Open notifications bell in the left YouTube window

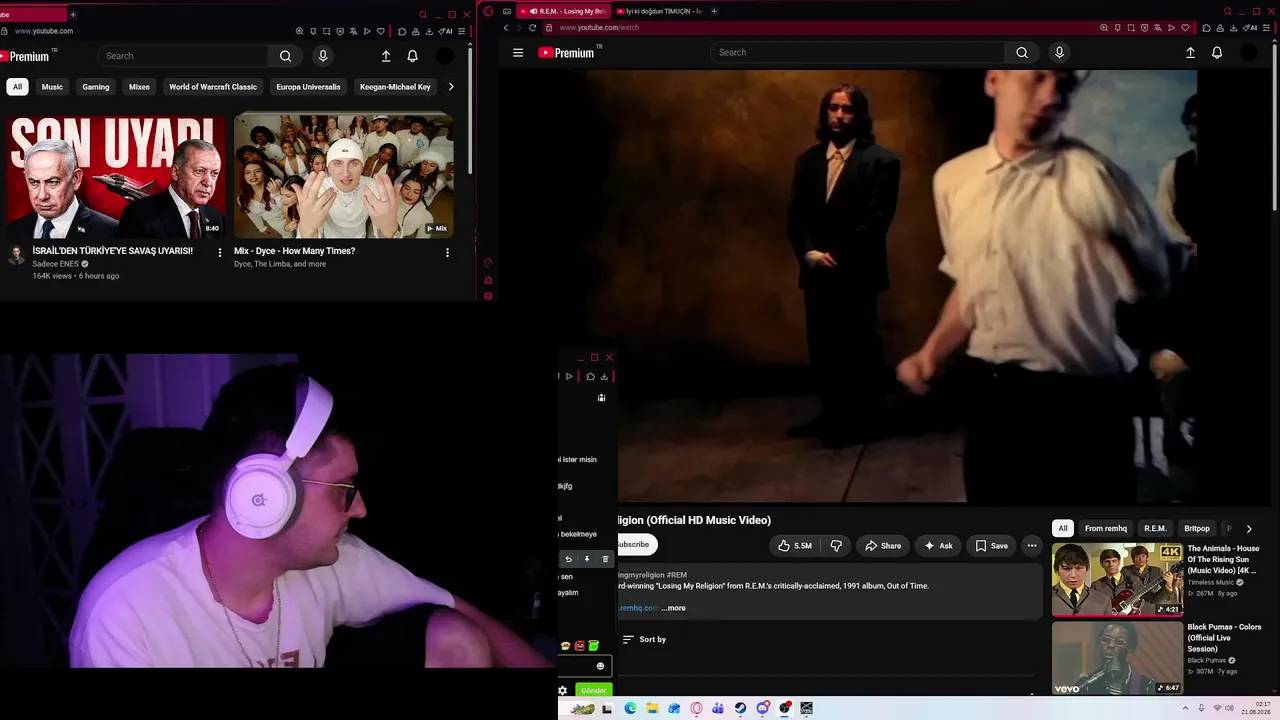click(x=412, y=56)
